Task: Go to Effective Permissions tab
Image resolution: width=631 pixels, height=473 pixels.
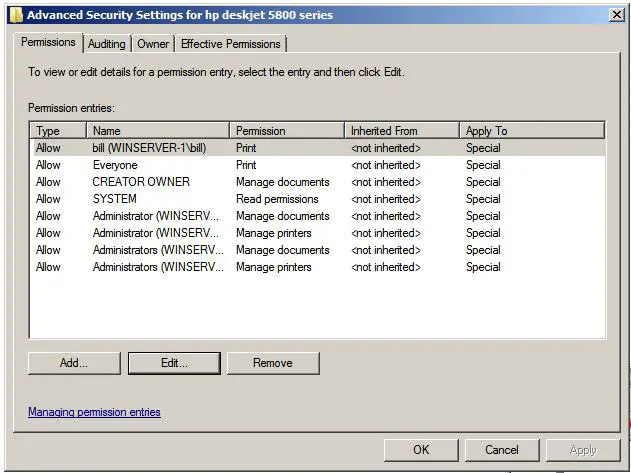Action: [x=230, y=44]
